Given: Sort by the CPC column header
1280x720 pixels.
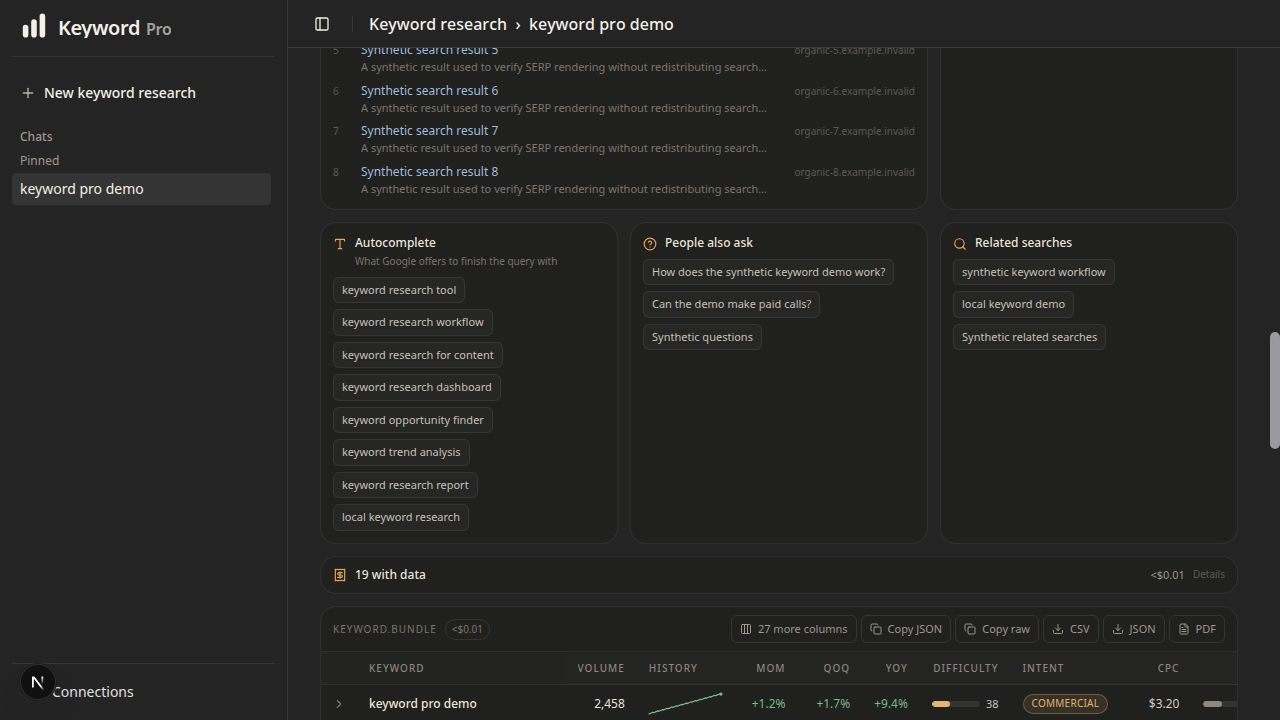Looking at the screenshot, I should click(x=1168, y=668).
